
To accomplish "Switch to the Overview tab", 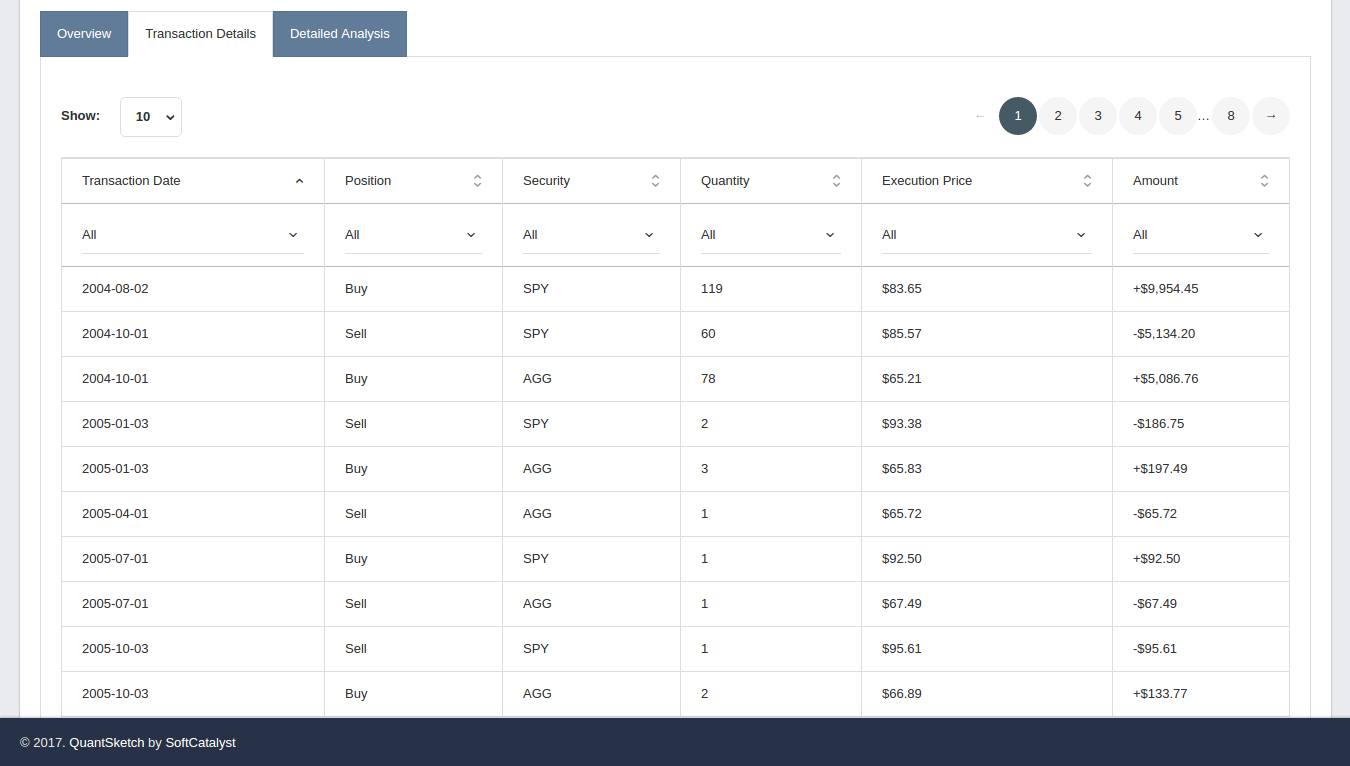I will (84, 34).
